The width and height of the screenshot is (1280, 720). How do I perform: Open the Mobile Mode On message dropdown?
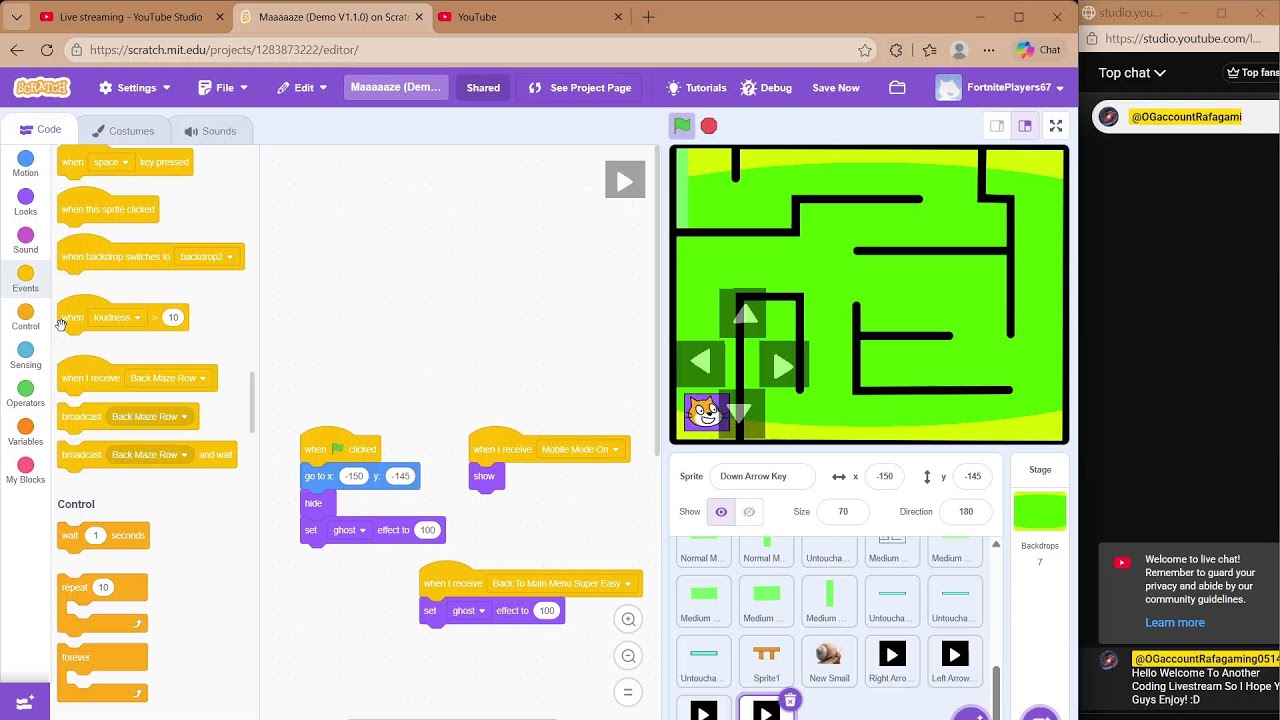click(x=580, y=450)
